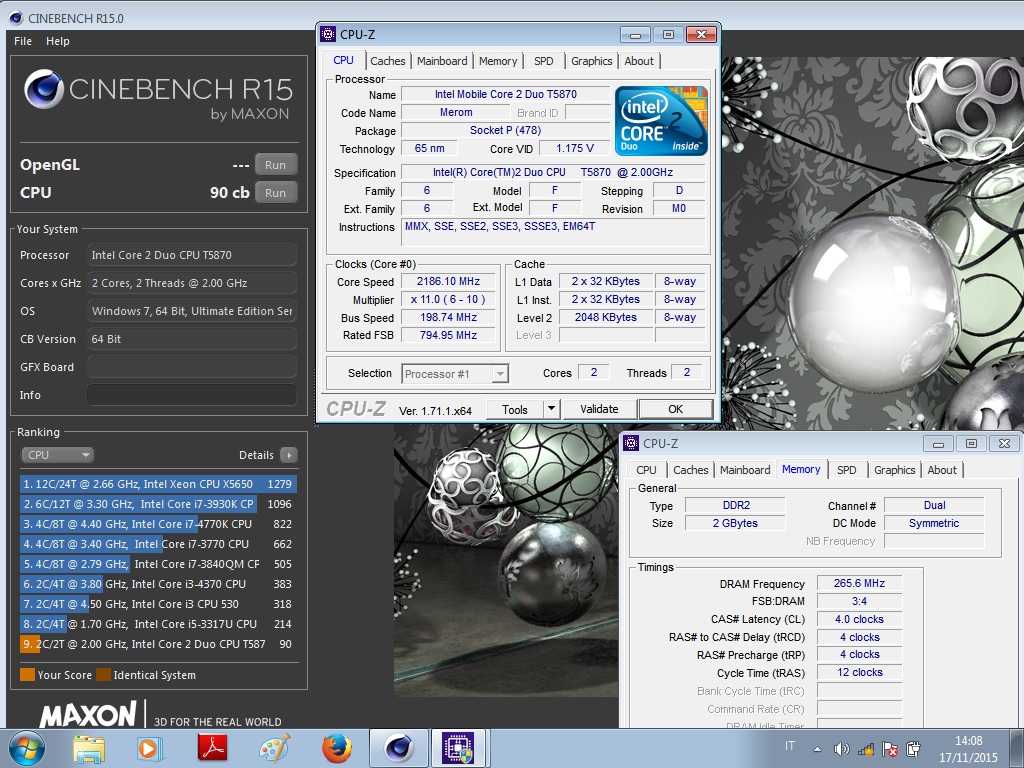Click the GFX Board field

(192, 367)
